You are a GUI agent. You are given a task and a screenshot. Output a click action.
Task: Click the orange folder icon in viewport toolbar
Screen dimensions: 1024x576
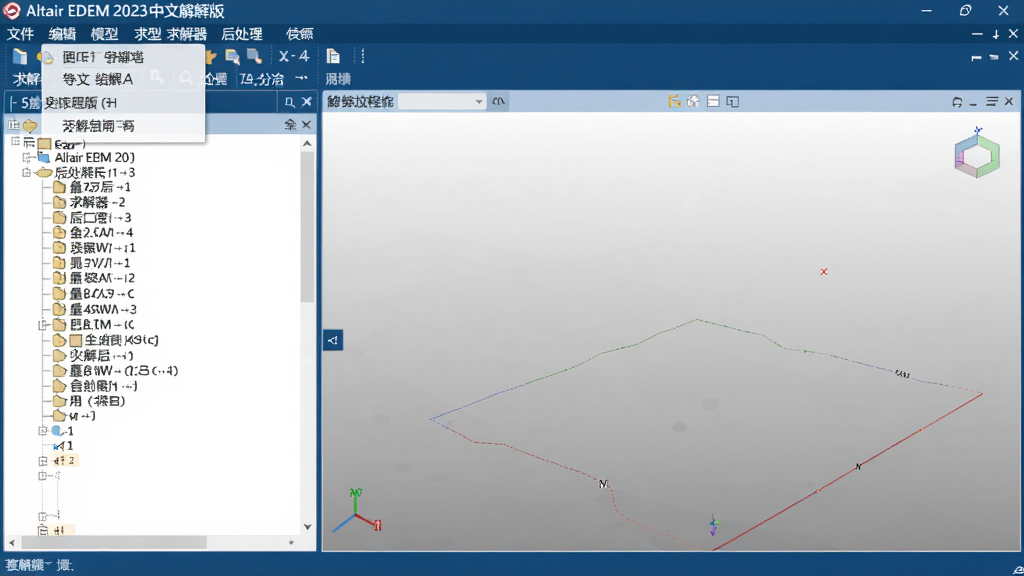click(674, 101)
